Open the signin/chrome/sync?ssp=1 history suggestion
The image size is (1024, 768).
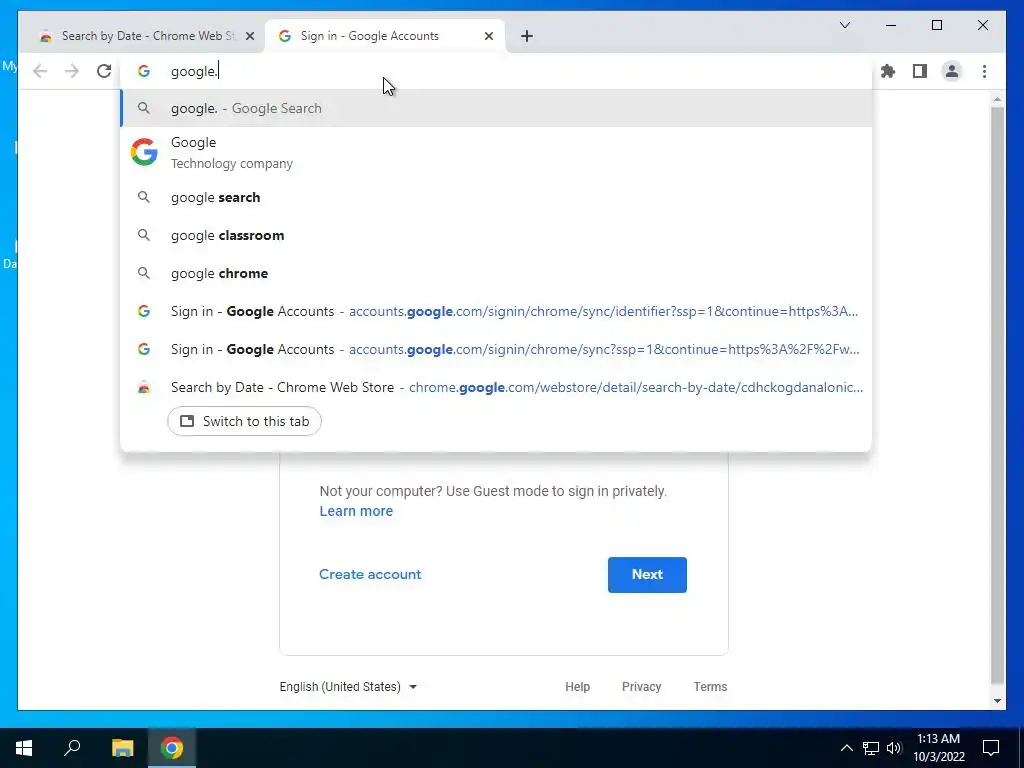pos(496,349)
